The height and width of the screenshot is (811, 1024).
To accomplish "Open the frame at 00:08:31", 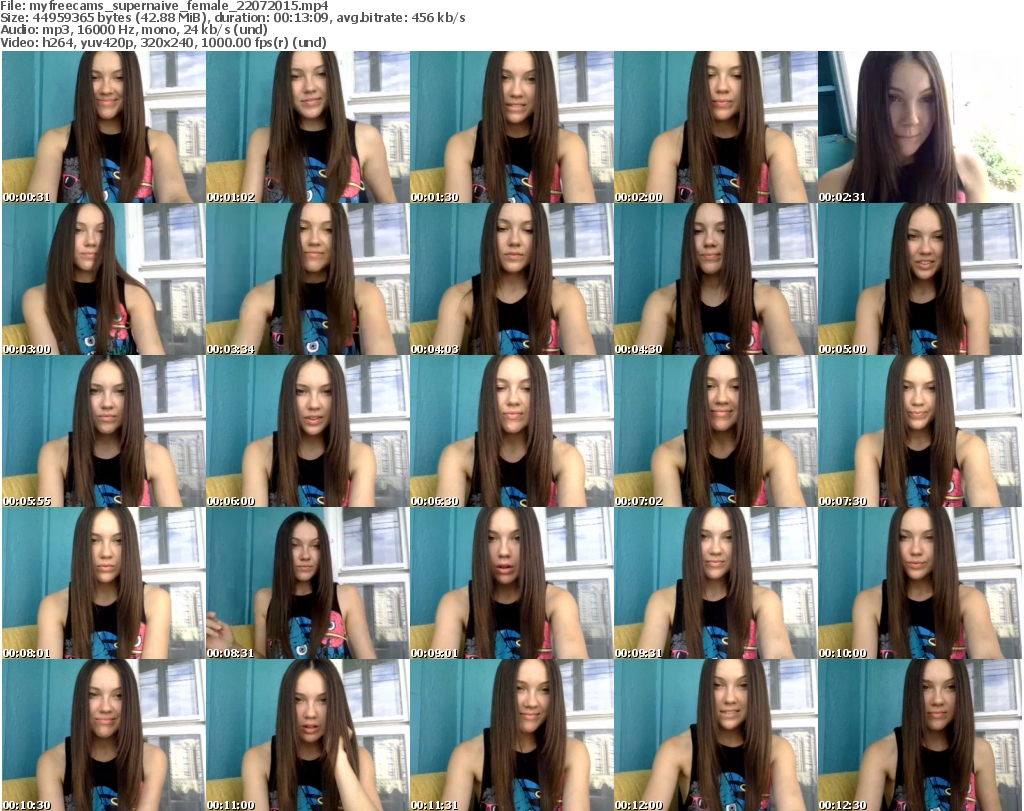I will 308,583.
